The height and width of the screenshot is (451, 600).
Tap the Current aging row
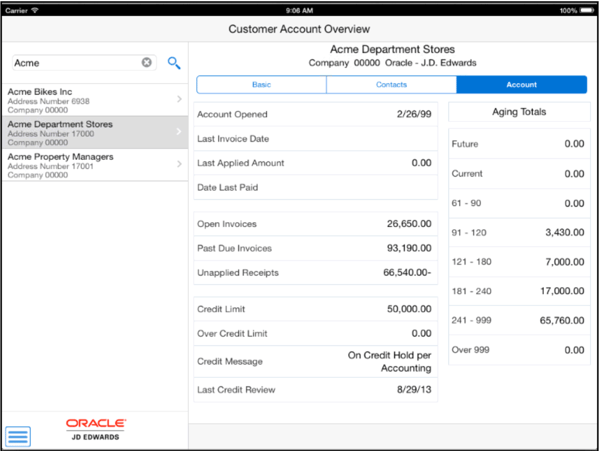click(519, 174)
